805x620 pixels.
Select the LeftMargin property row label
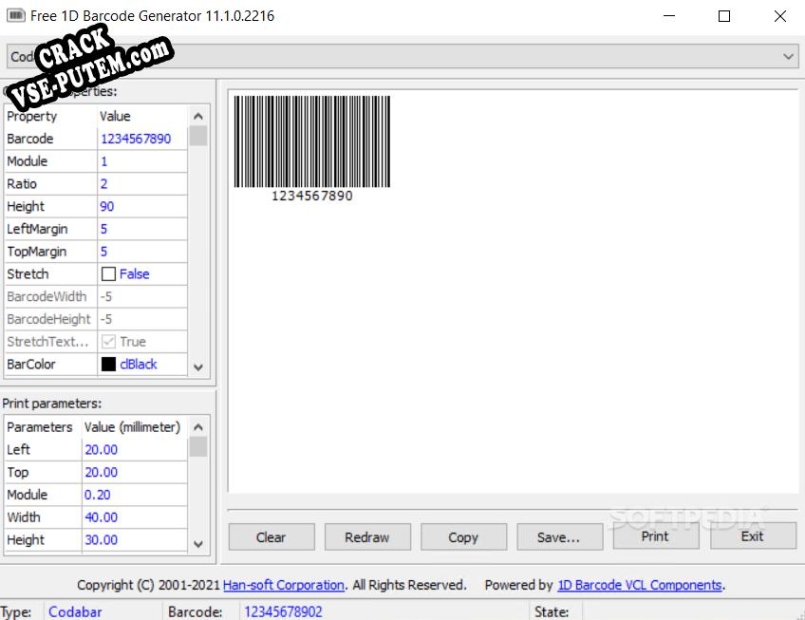click(x=37, y=229)
